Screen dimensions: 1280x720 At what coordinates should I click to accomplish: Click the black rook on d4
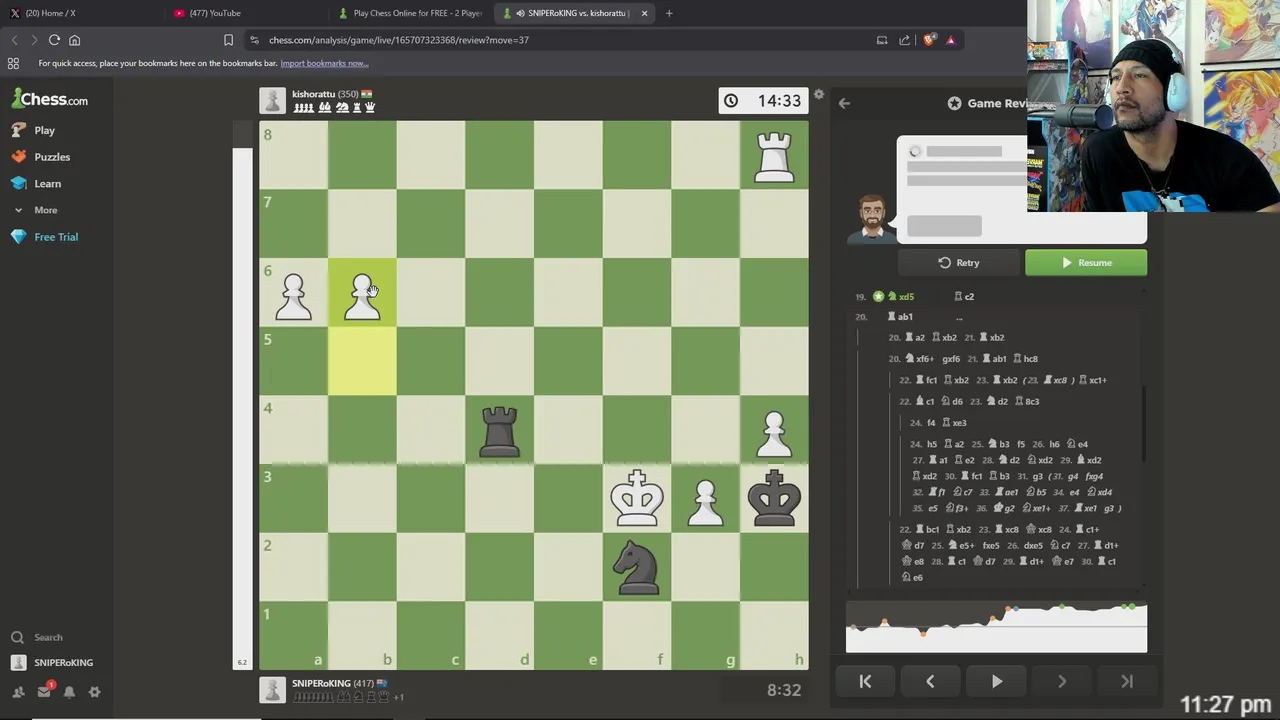coord(499,430)
